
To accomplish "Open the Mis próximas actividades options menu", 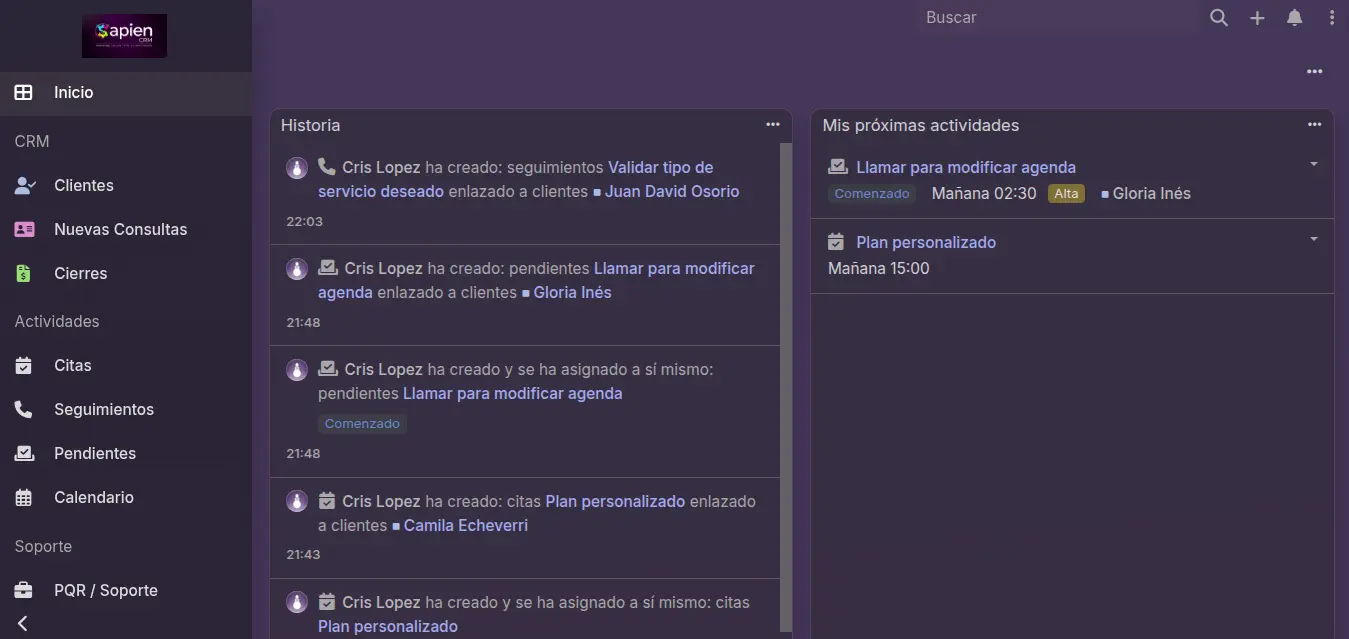I will 1313,124.
